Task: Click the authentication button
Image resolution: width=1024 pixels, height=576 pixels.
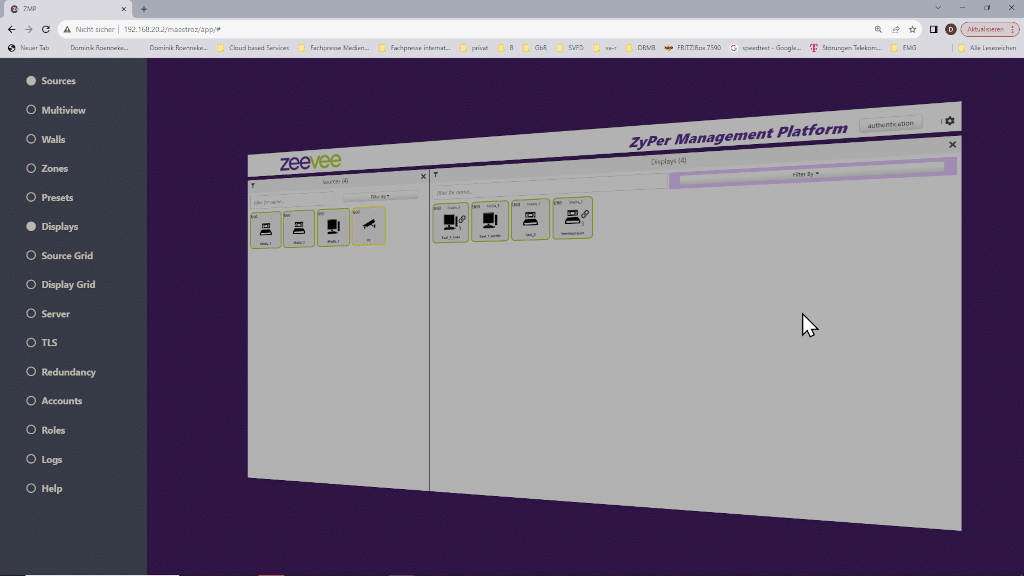Action: click(890, 124)
